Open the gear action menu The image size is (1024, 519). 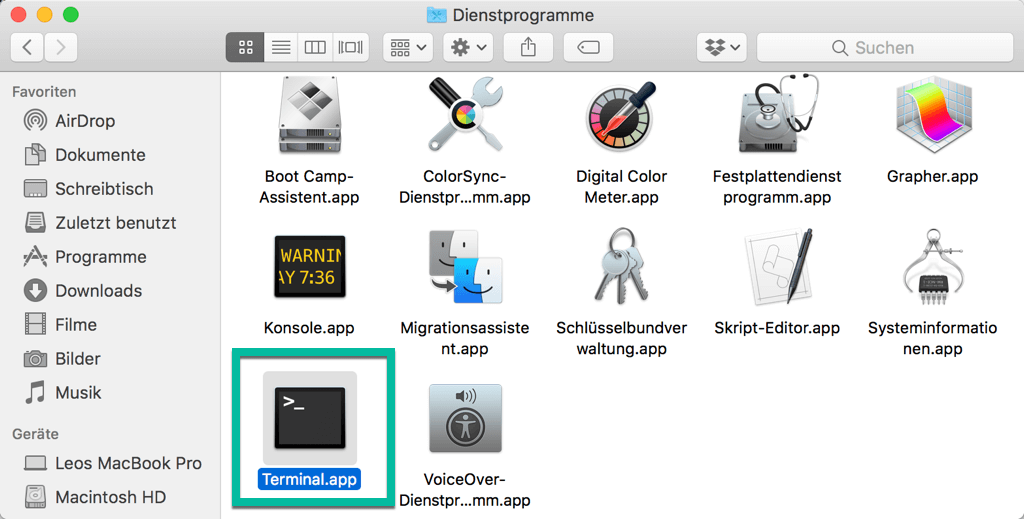pos(468,47)
